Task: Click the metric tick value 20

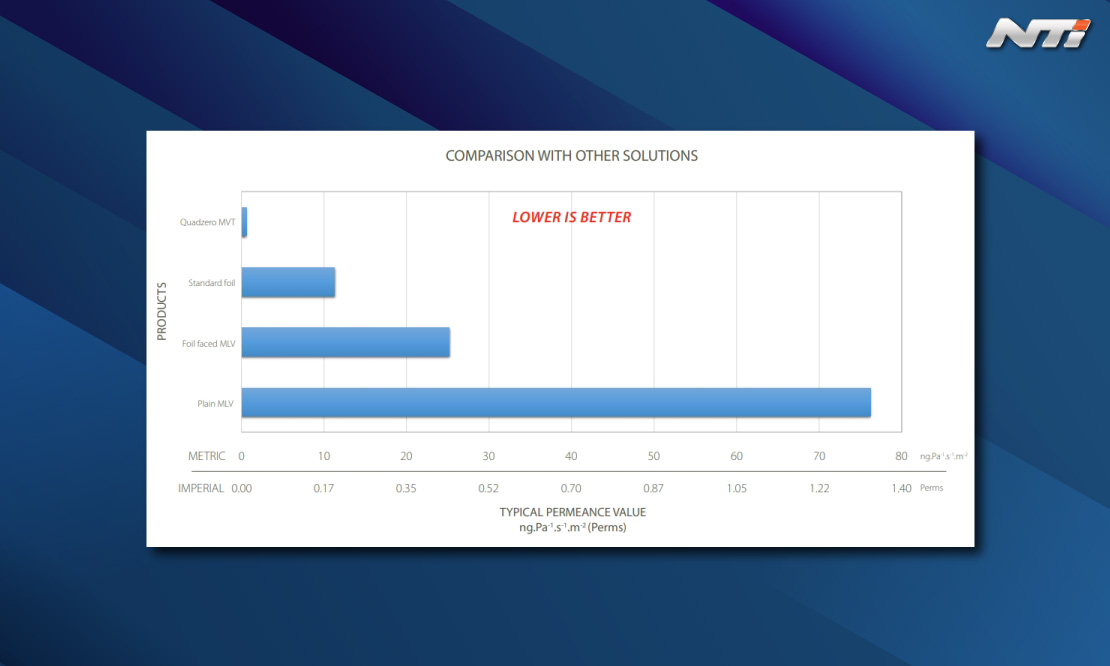Action: (406, 457)
